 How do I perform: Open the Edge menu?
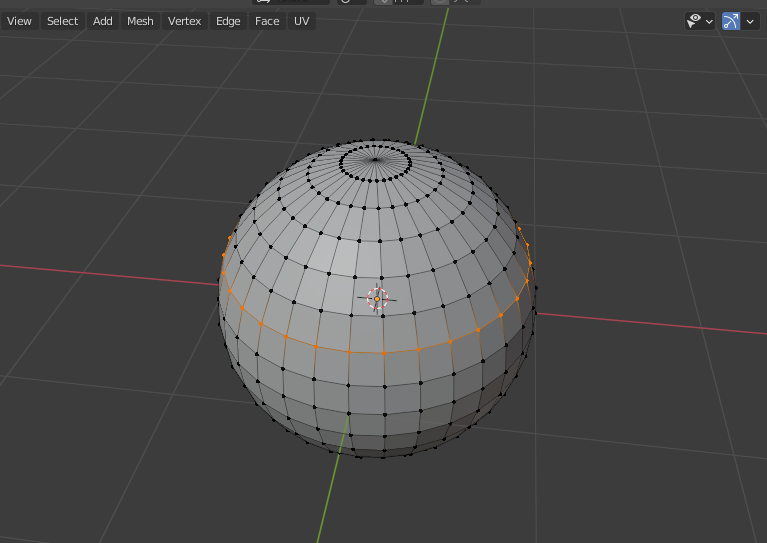tap(228, 21)
